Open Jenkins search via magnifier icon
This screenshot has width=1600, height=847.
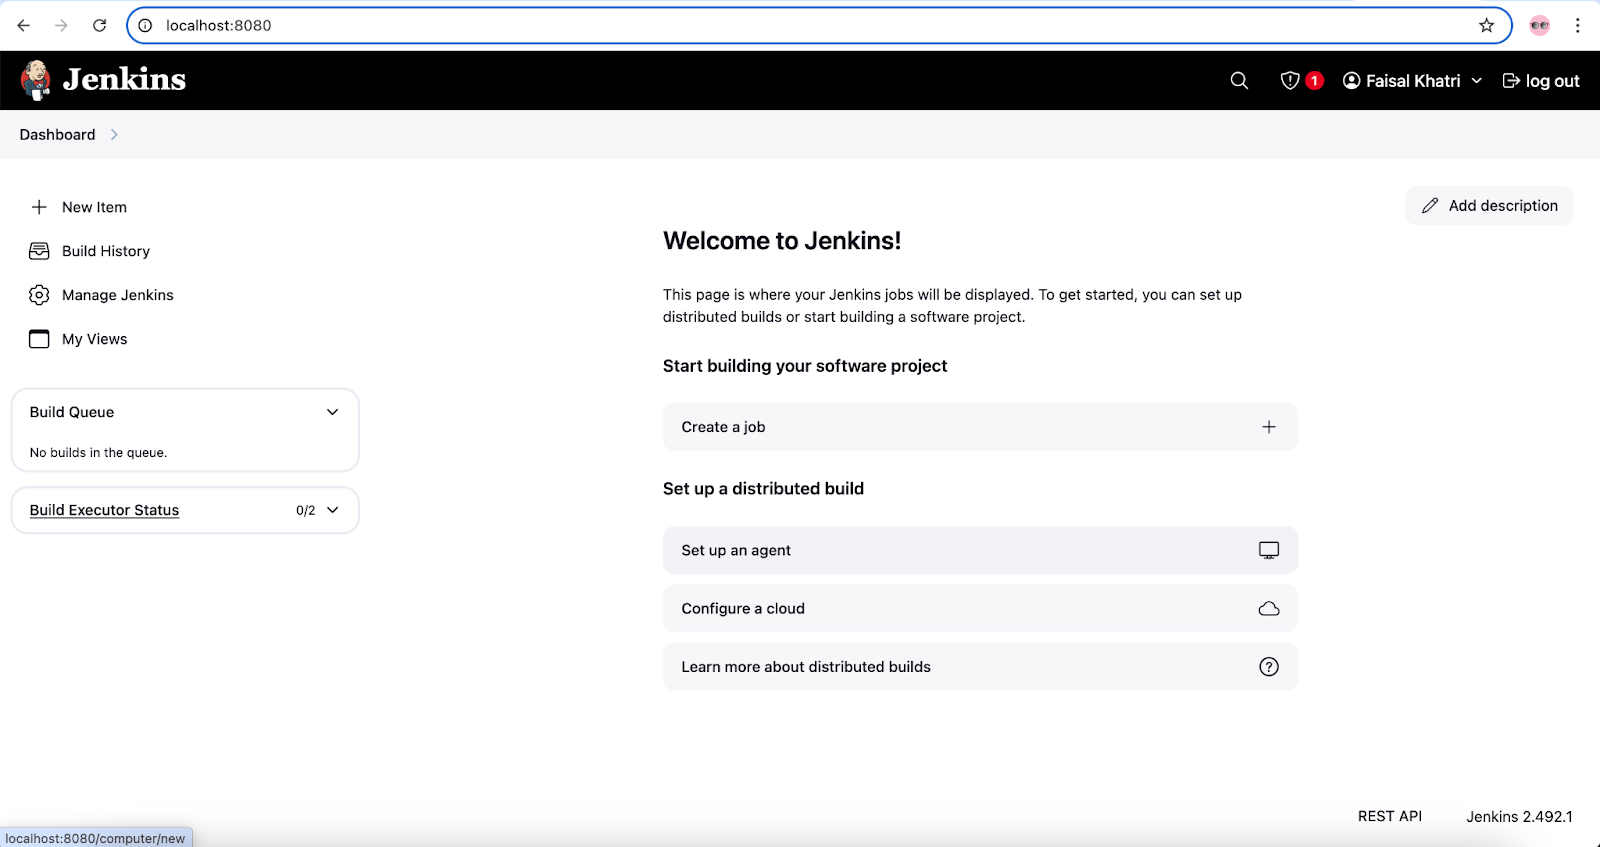[x=1239, y=81]
